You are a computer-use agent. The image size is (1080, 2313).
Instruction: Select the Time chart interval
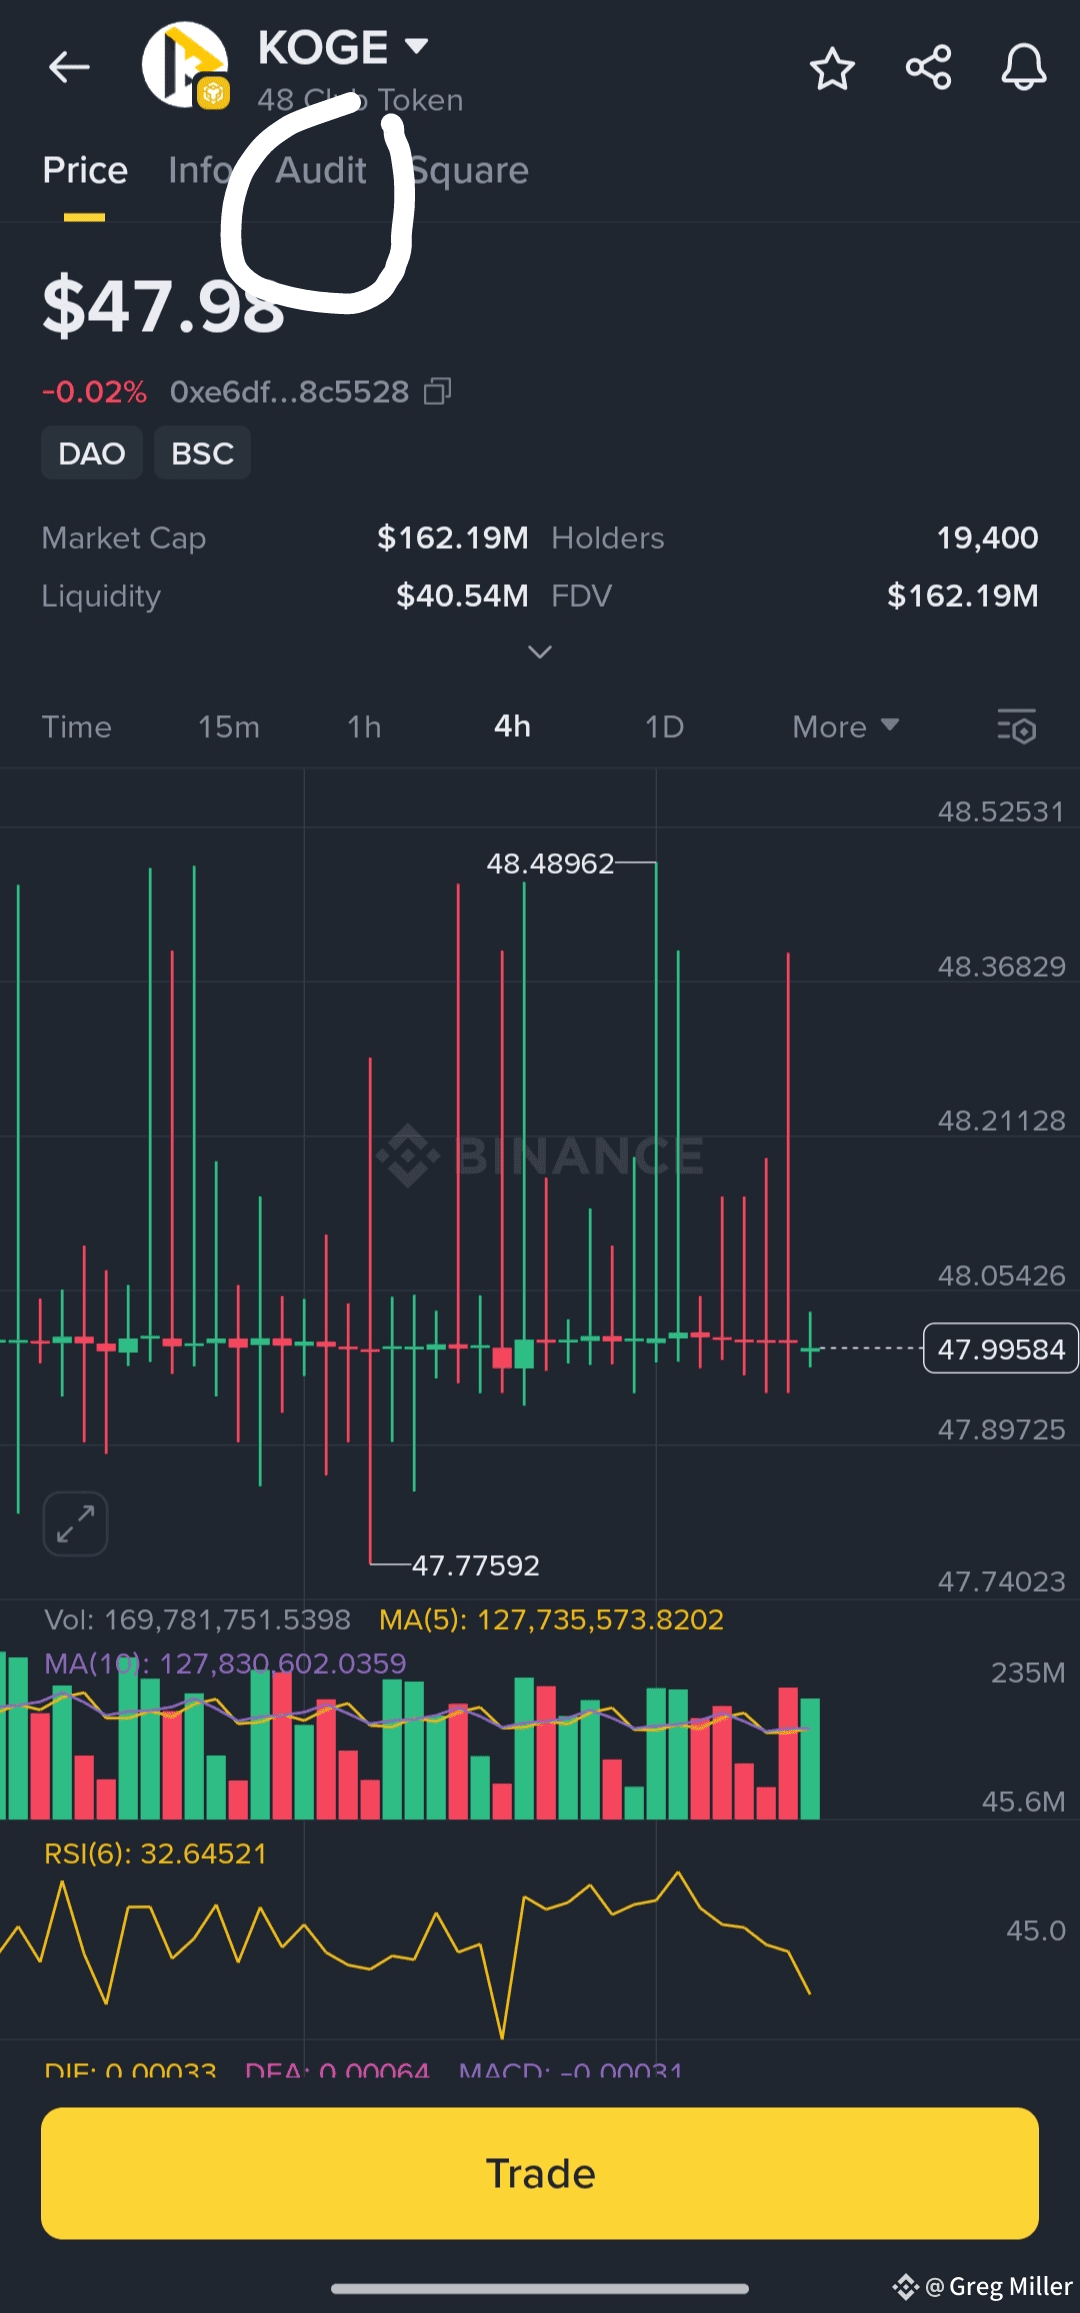click(77, 727)
